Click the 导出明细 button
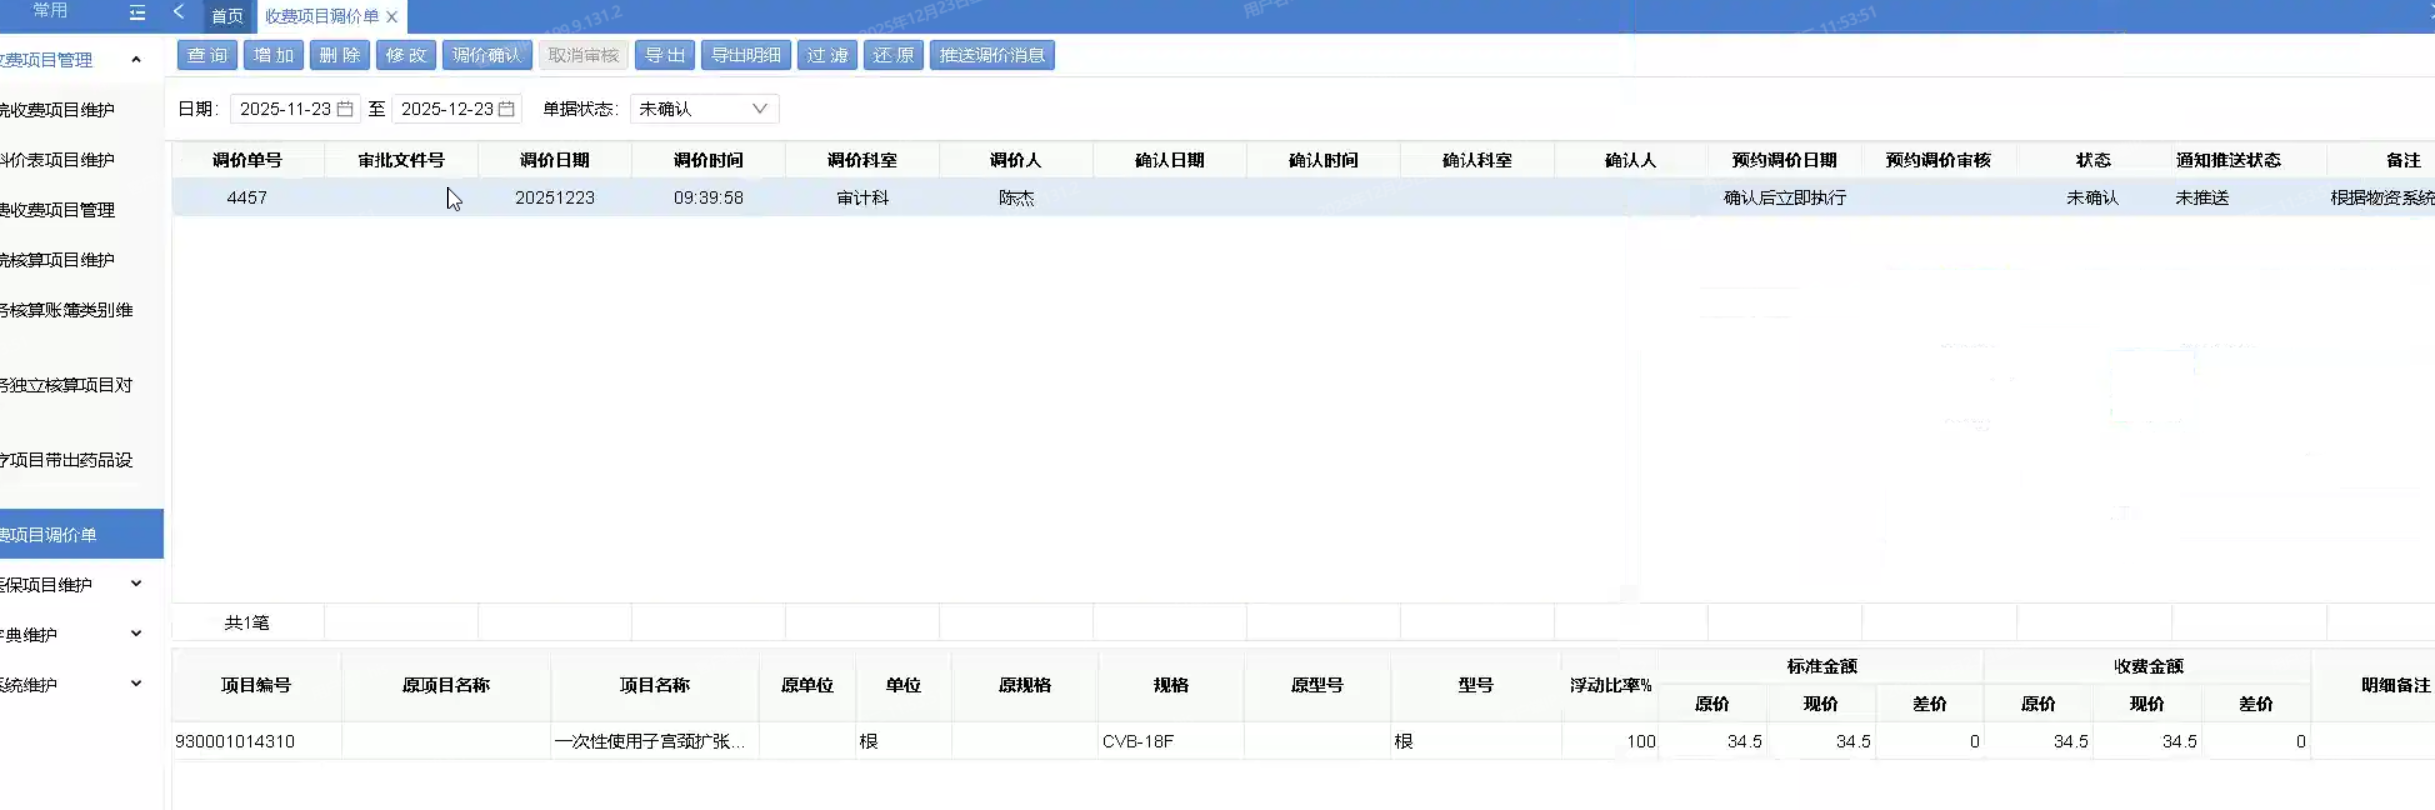The height and width of the screenshot is (810, 2435). click(746, 55)
